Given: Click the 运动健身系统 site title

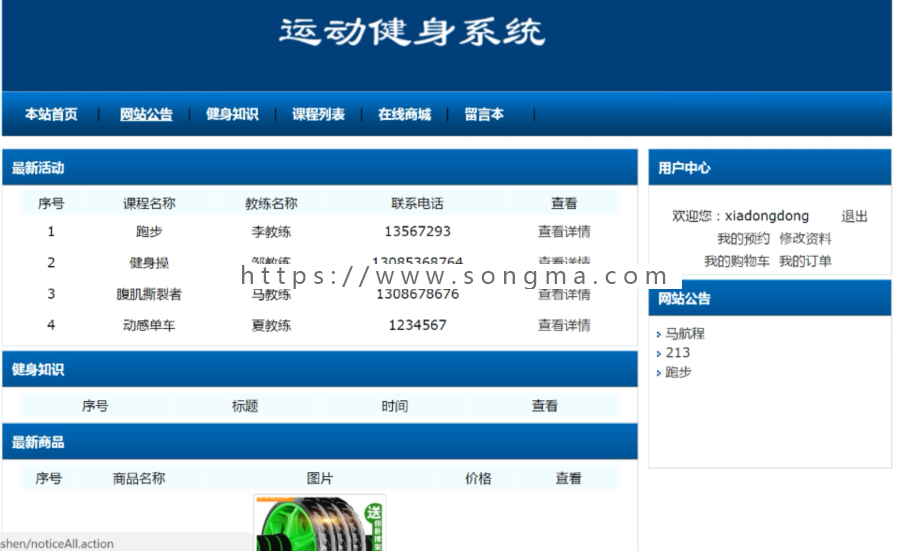Looking at the screenshot, I should tap(412, 32).
